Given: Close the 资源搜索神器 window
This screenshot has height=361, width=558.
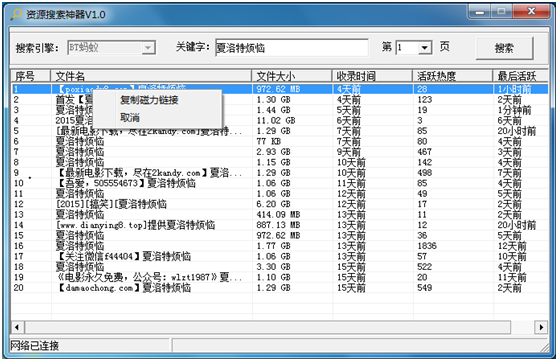Looking at the screenshot, I should click(531, 11).
